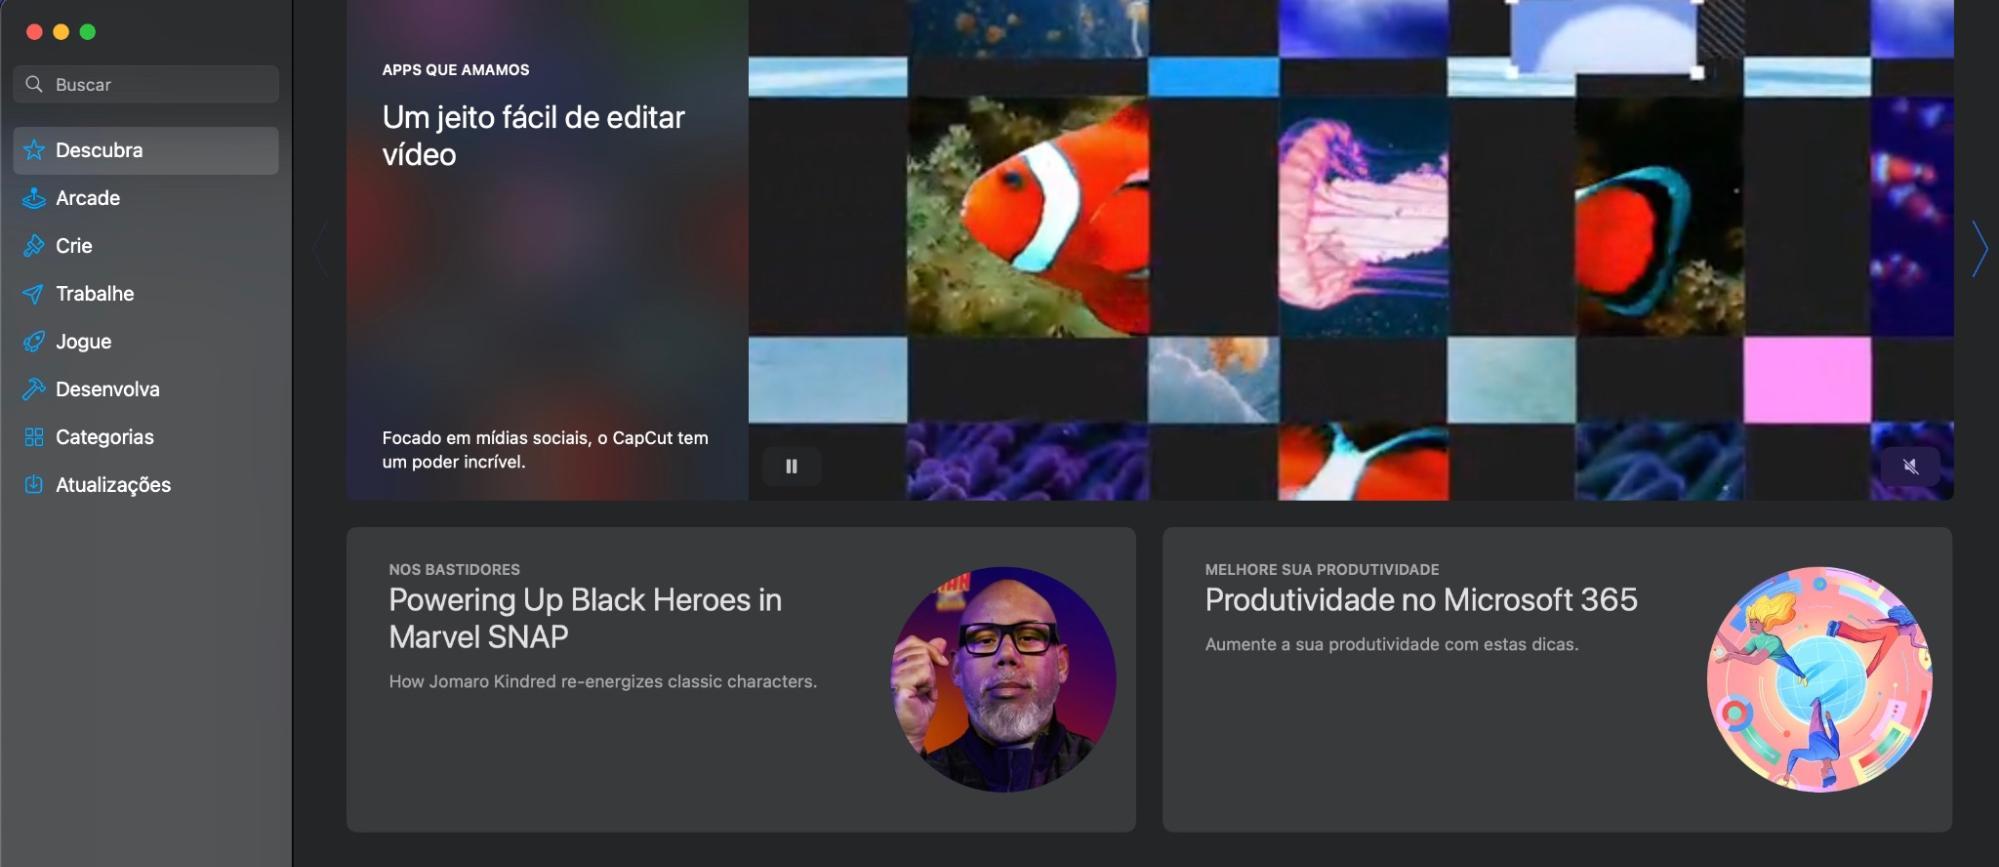Viewport: 1999px width, 867px height.
Task: Maximize the App Store window
Action: pos(88,32)
